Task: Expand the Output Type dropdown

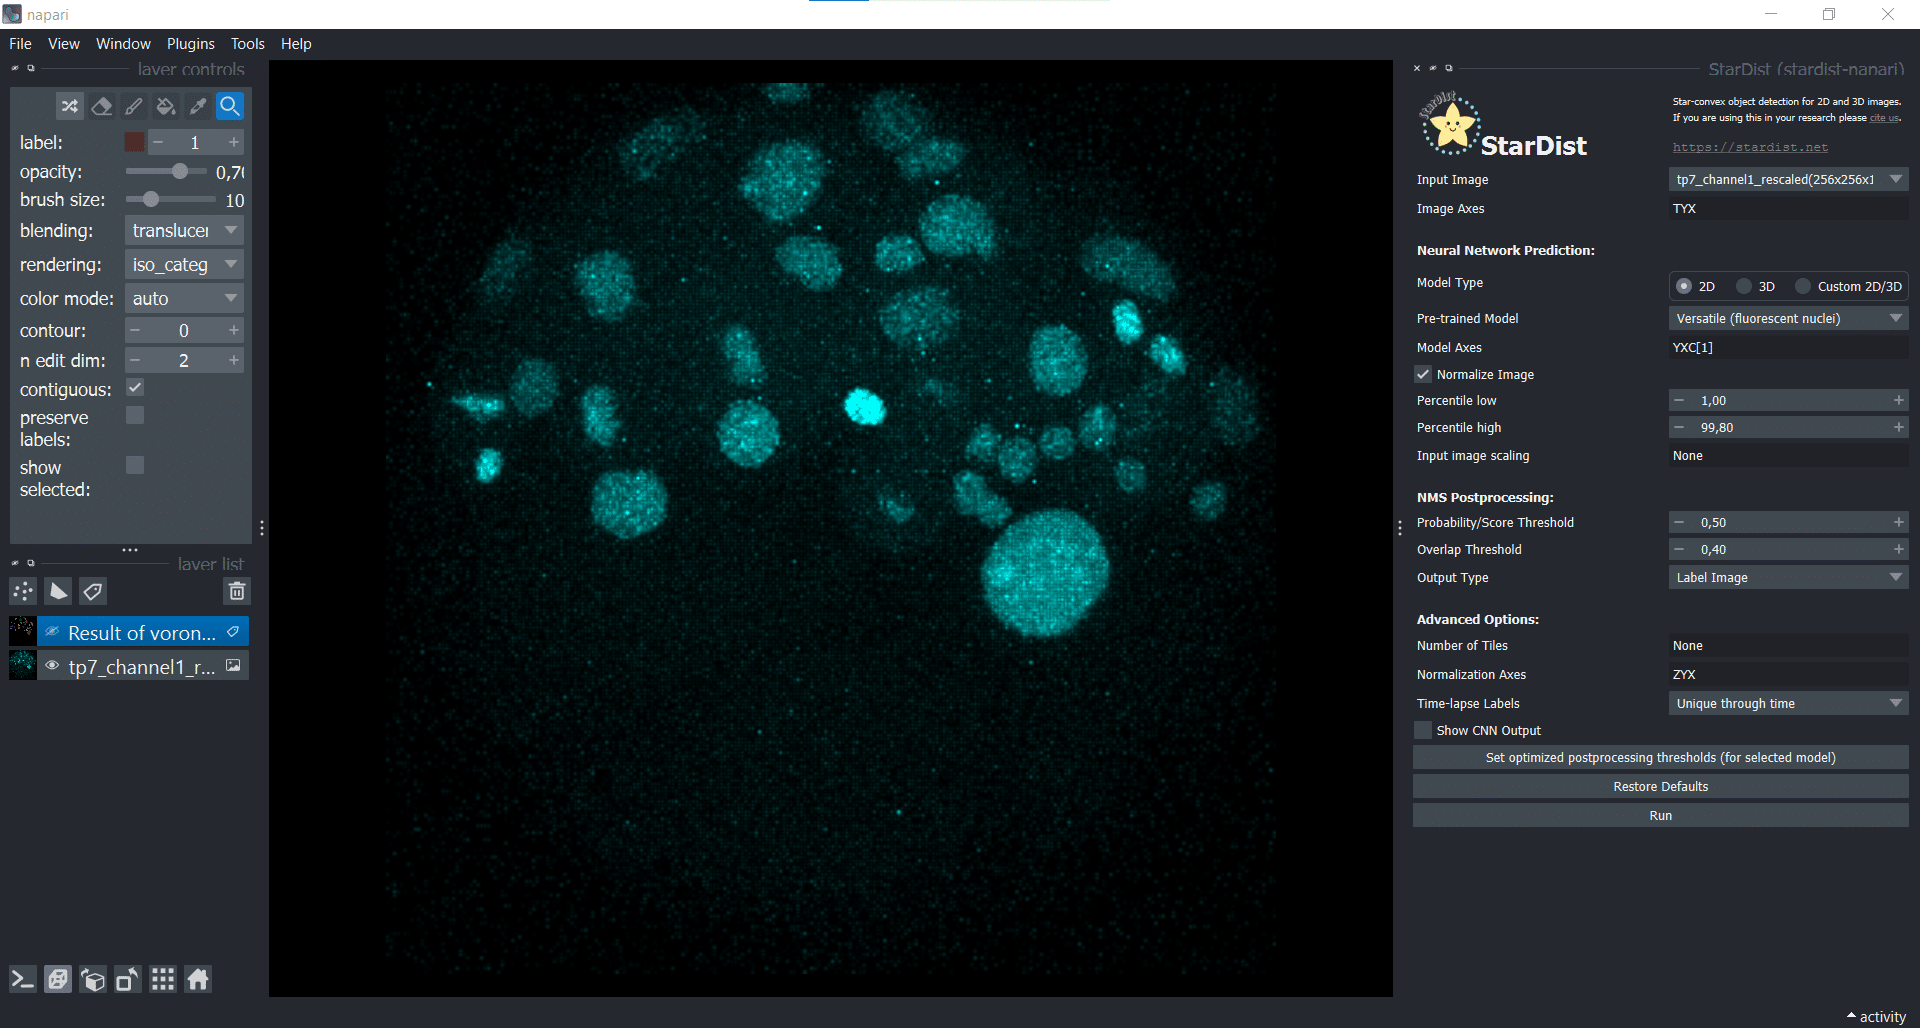Action: click(1788, 577)
